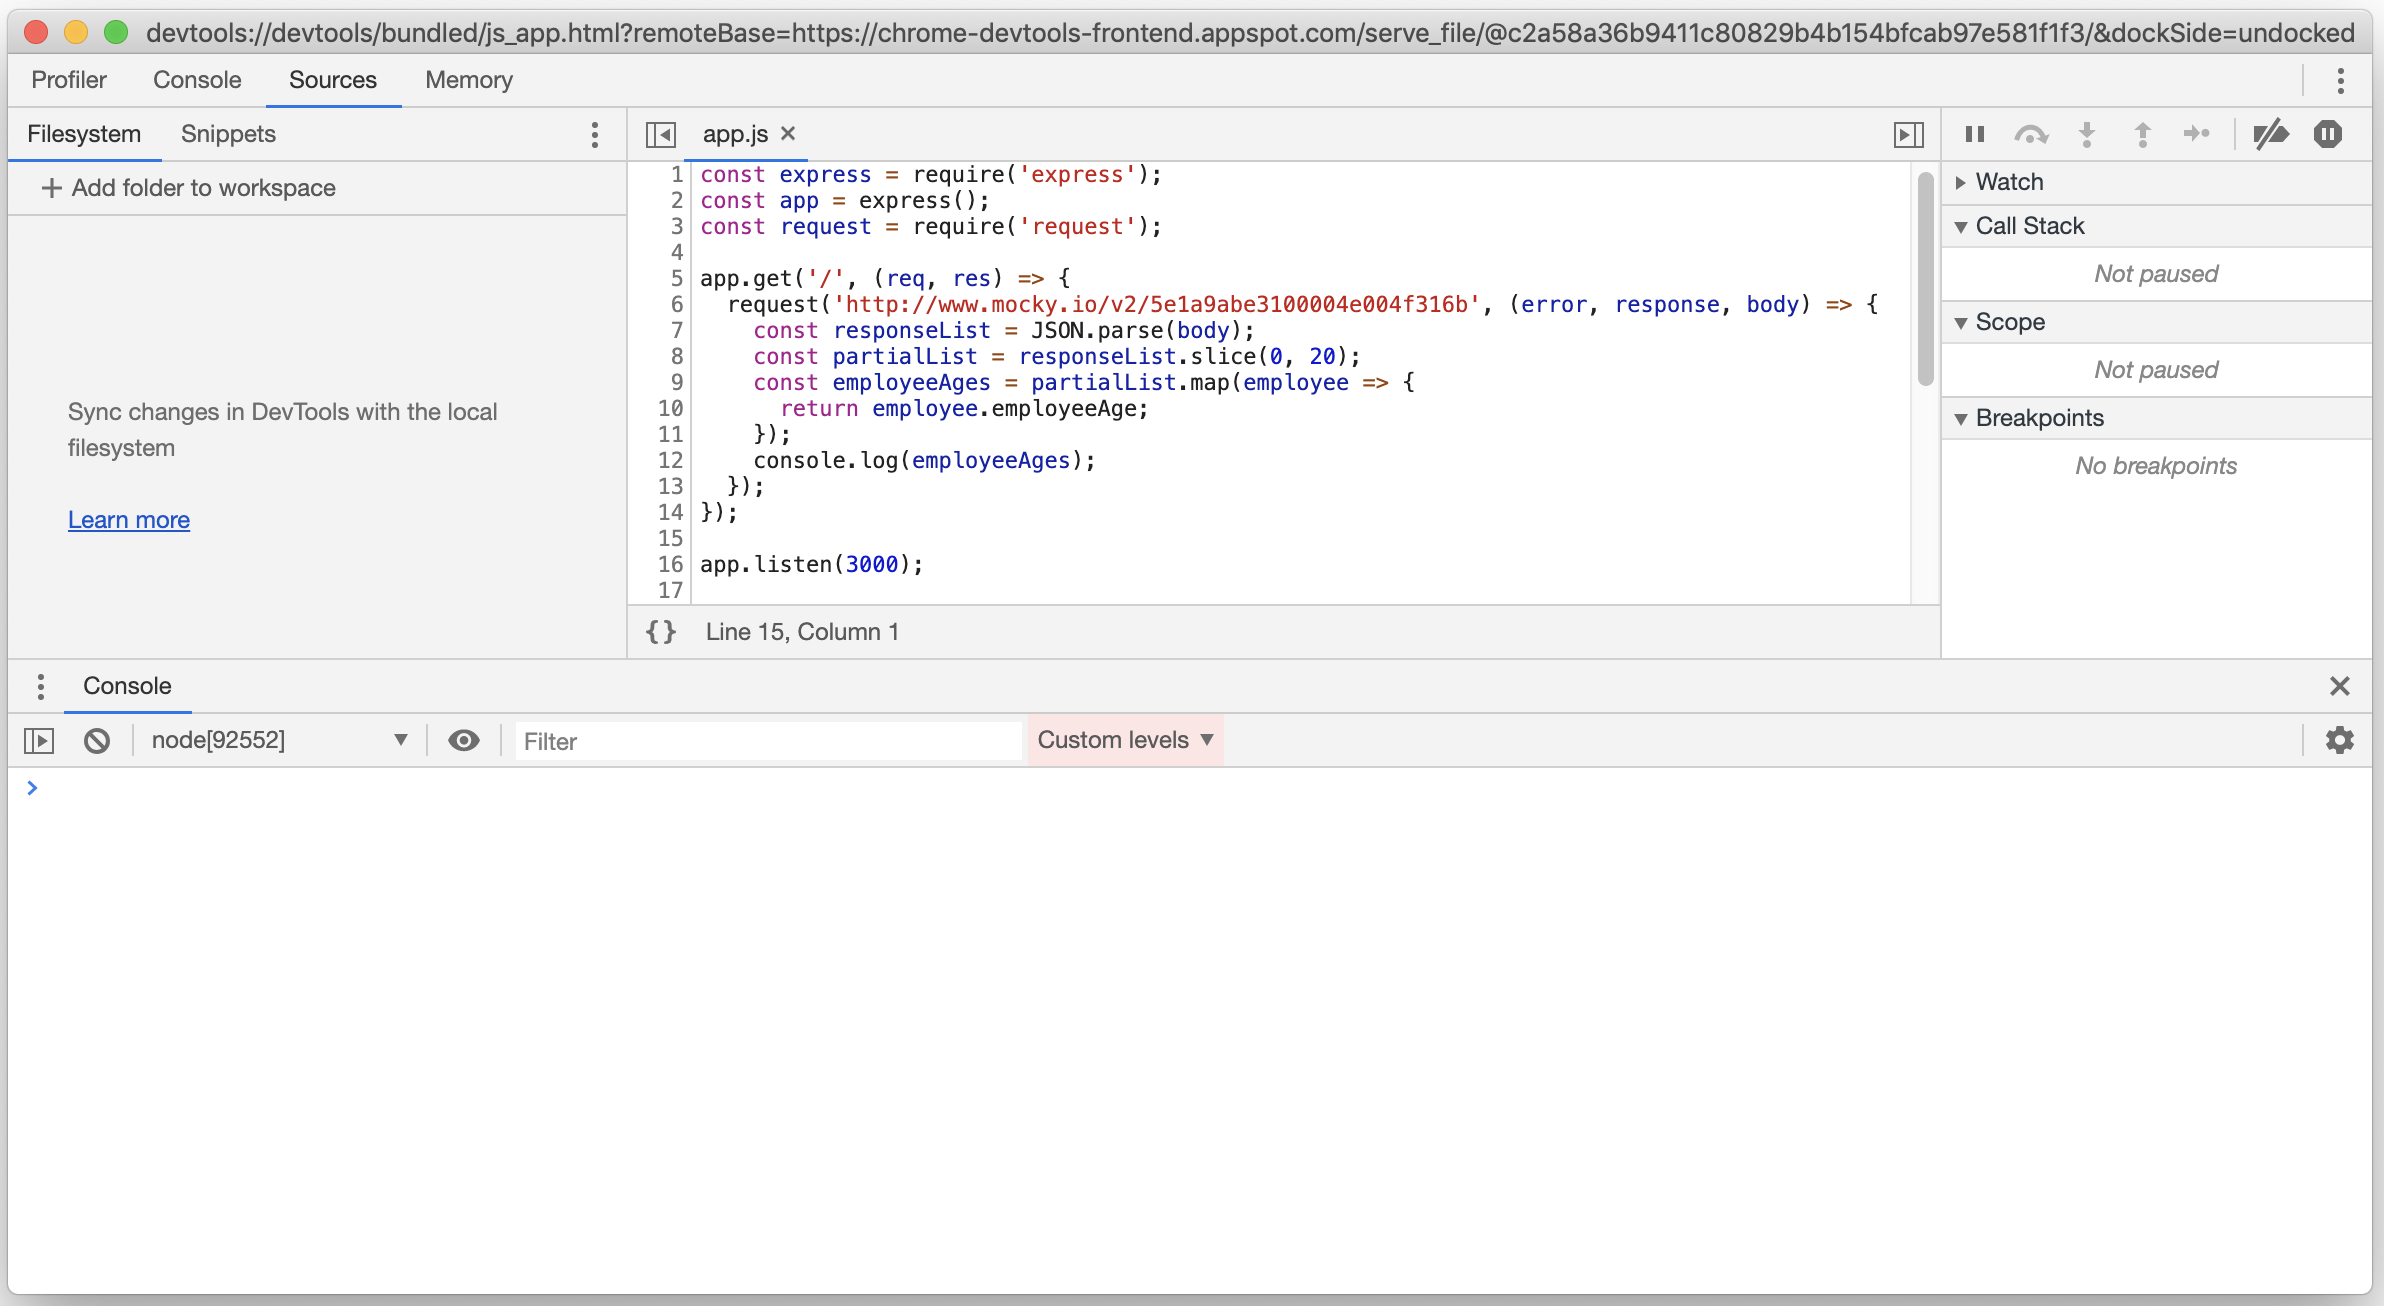Pretty-print app.js with the {} icon
Screen dimensions: 2384x1306
coord(660,631)
